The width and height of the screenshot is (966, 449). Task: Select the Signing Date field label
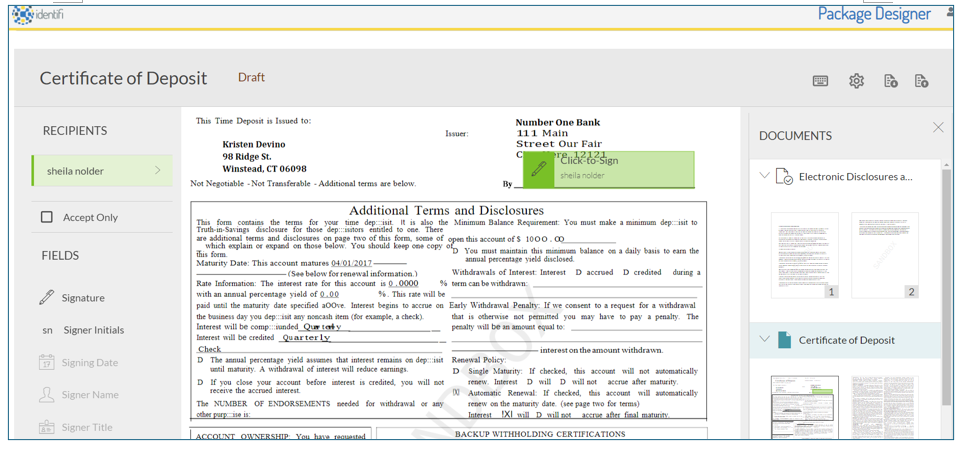point(89,363)
